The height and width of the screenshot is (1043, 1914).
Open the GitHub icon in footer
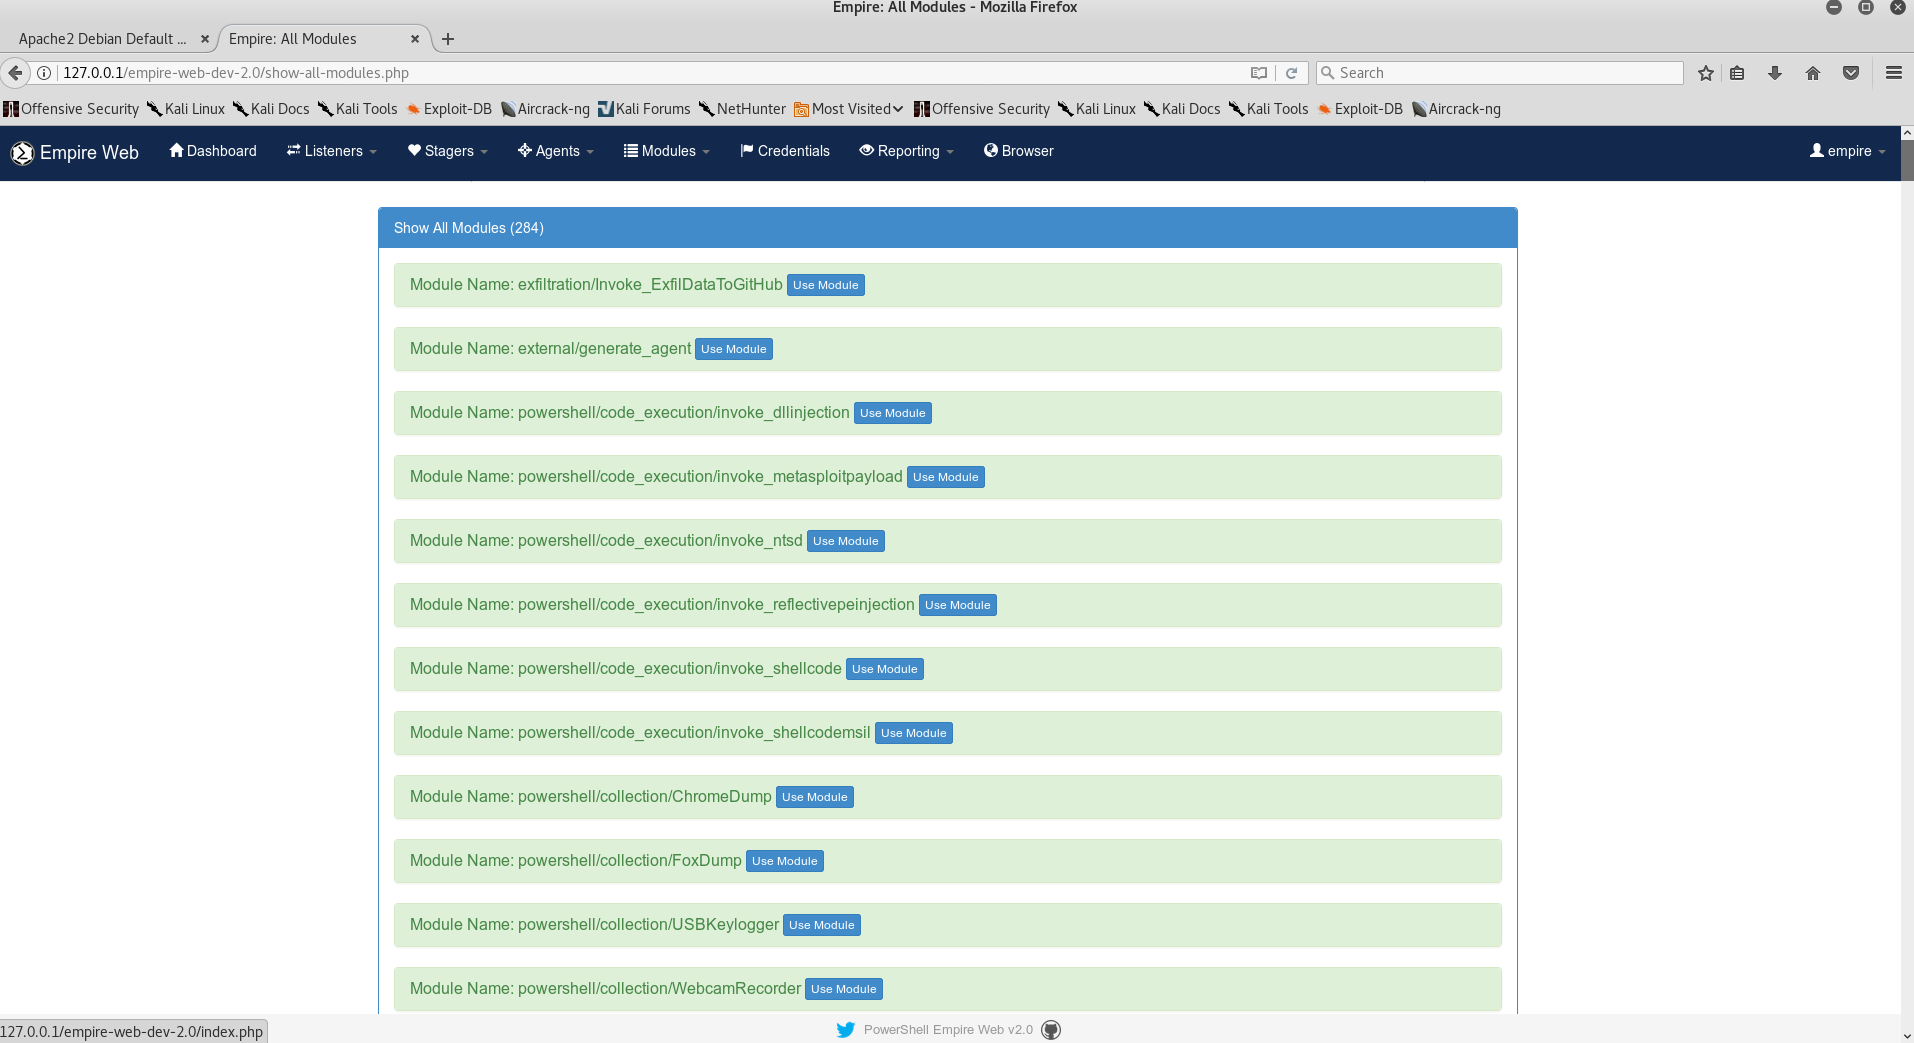(1051, 1029)
